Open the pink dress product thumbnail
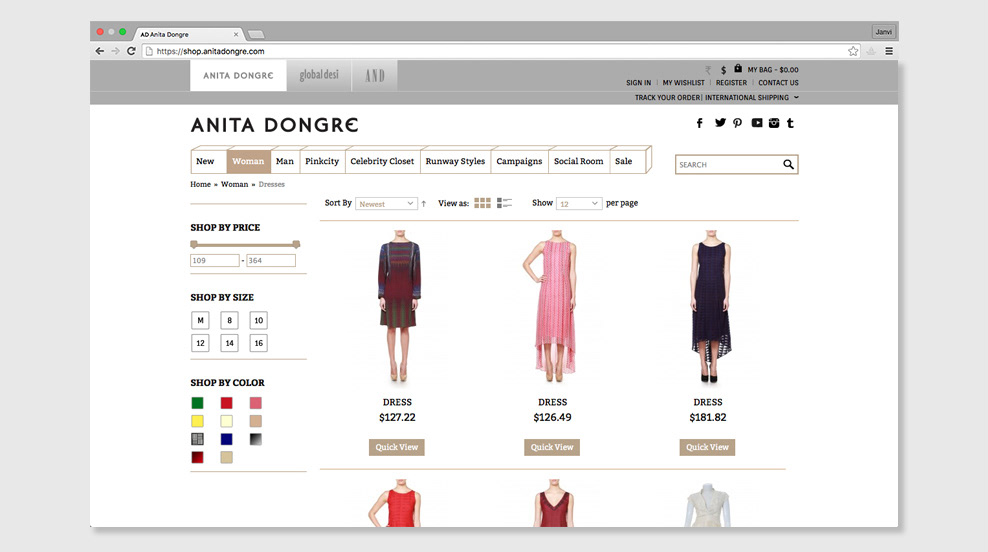The height and width of the screenshot is (552, 988). [x=553, y=306]
